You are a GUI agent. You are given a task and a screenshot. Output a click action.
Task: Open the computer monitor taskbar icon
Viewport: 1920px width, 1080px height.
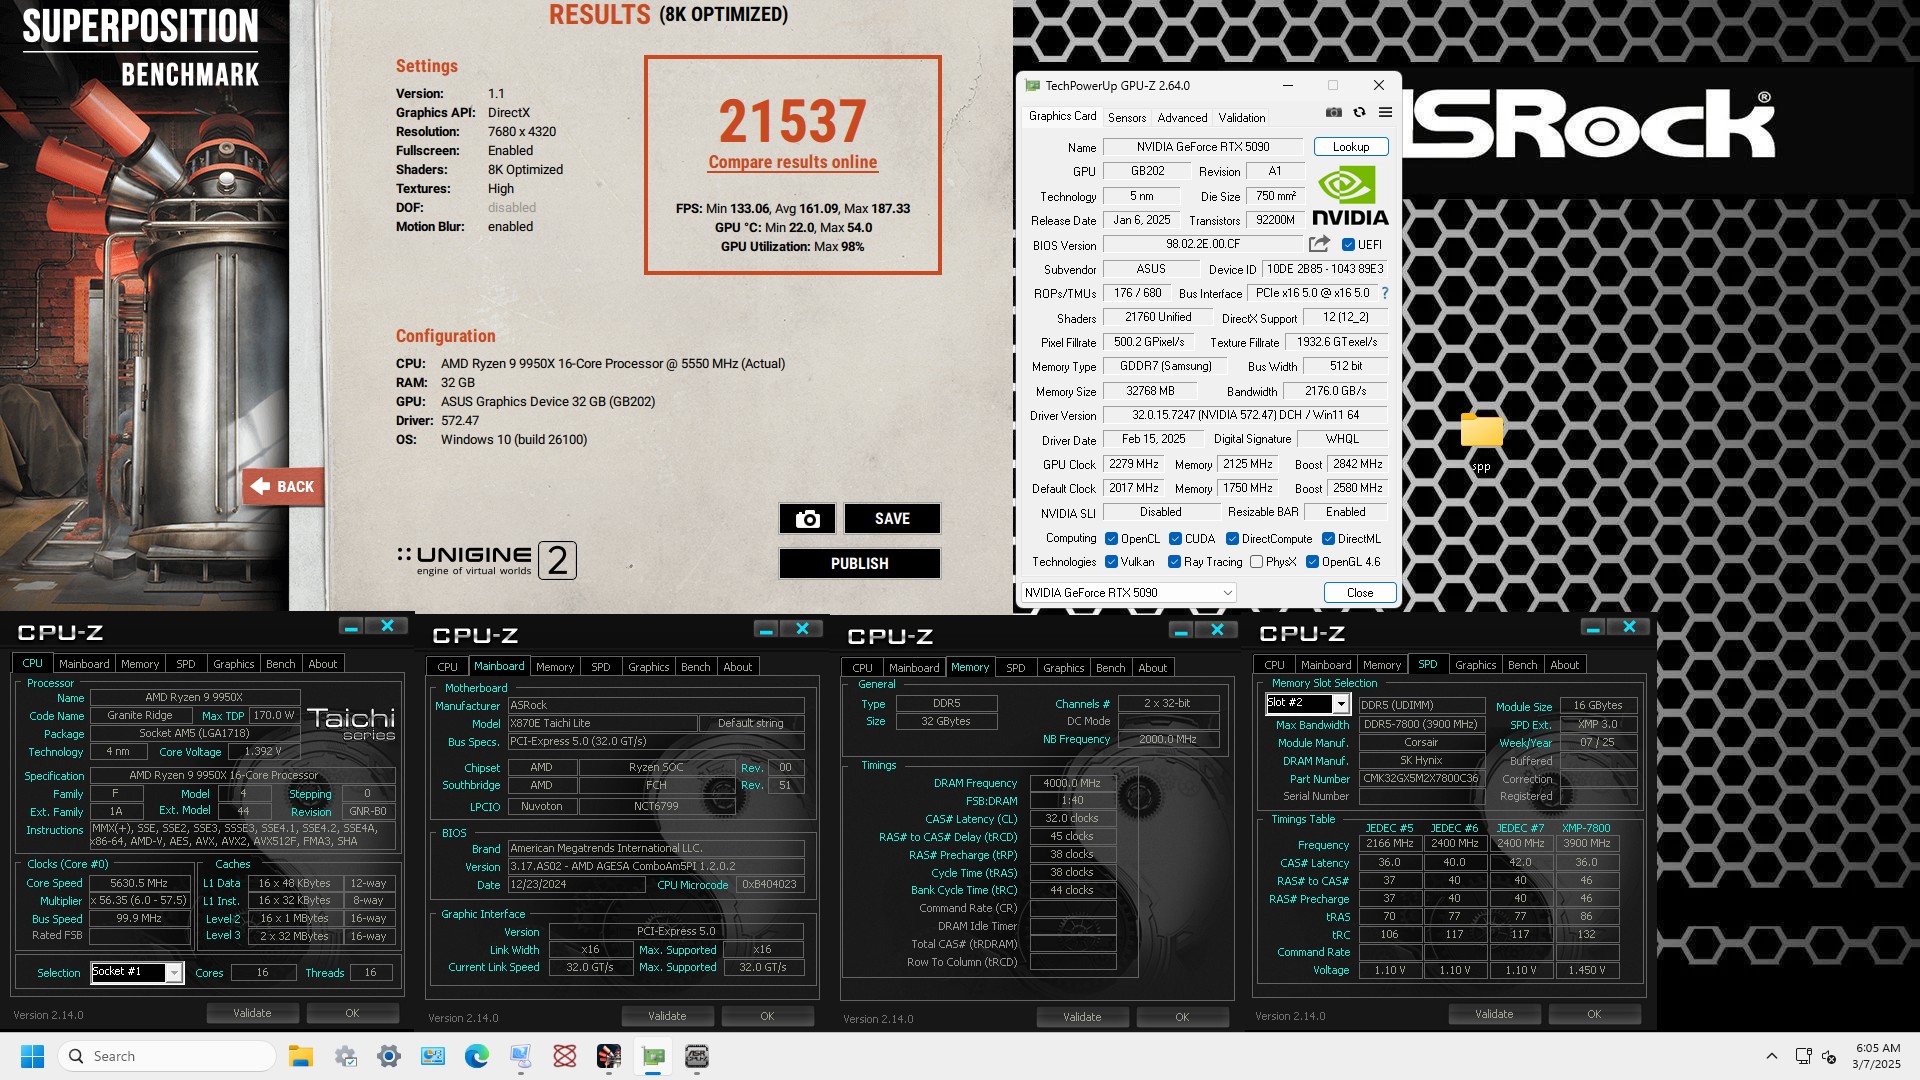click(521, 1056)
